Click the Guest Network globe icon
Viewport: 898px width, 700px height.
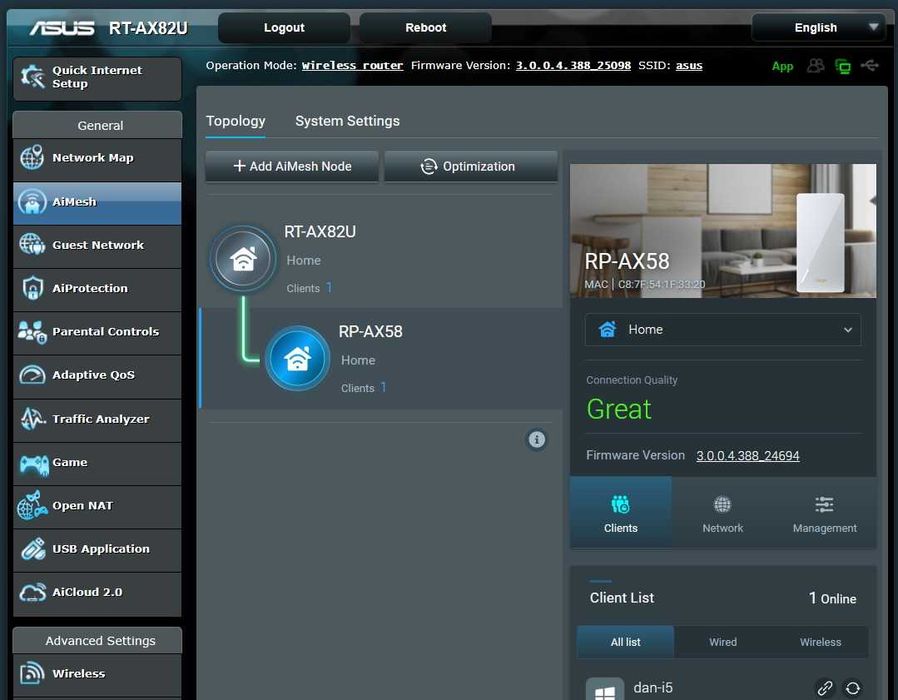[32, 245]
